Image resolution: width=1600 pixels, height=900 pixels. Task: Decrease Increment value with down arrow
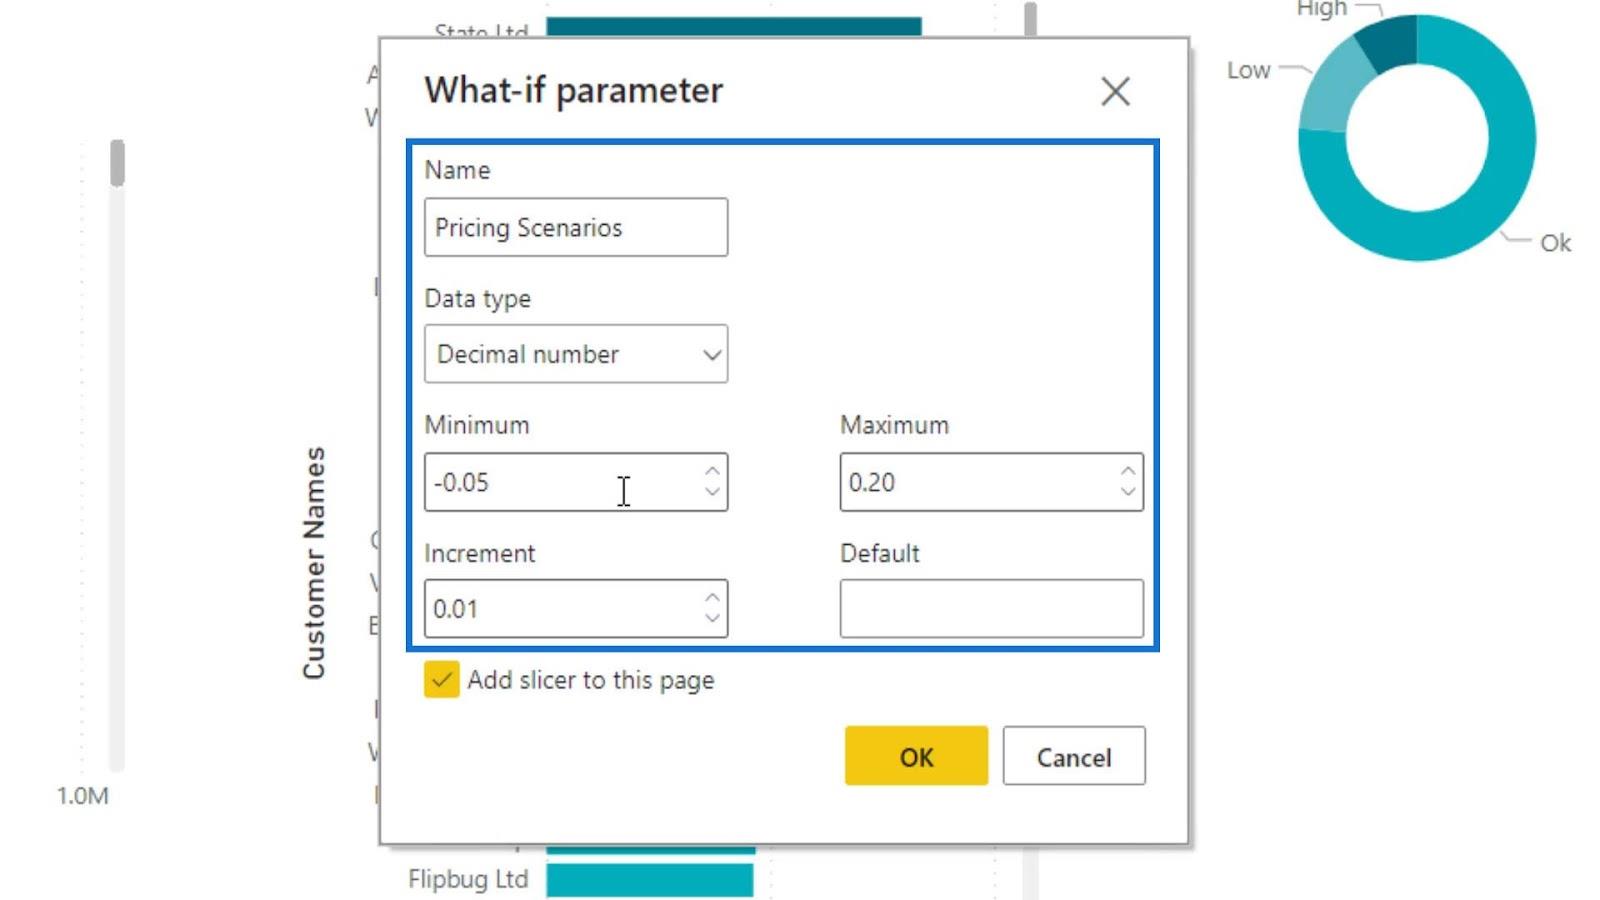point(711,618)
